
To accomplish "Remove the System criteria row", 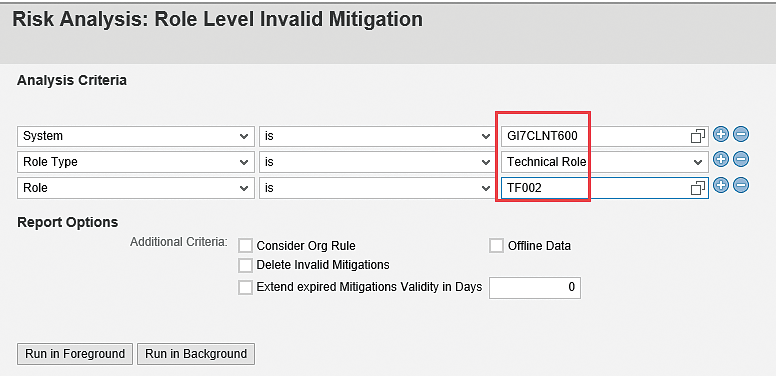I will pos(741,134).
